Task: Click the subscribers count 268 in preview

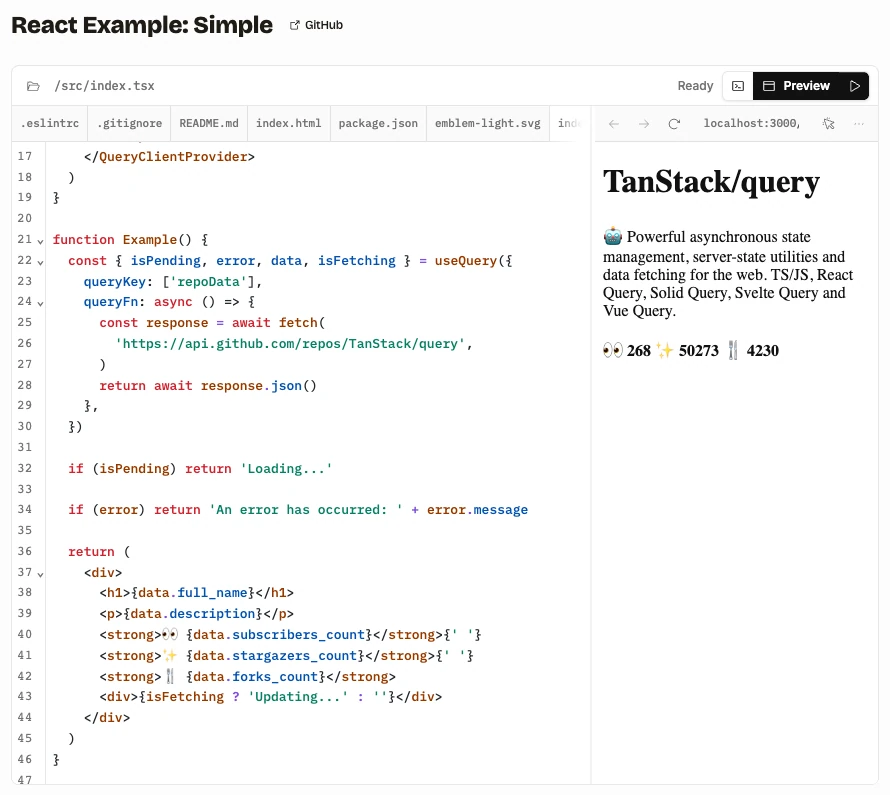Action: (x=639, y=351)
